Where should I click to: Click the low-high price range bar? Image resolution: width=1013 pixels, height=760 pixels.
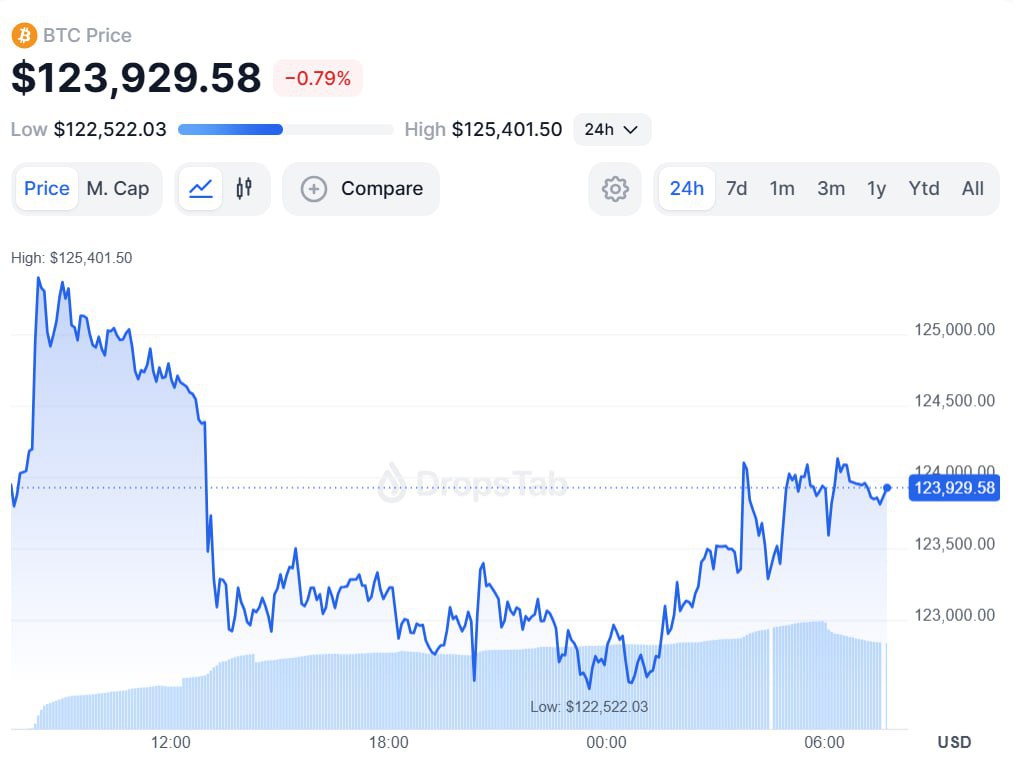[x=285, y=129]
